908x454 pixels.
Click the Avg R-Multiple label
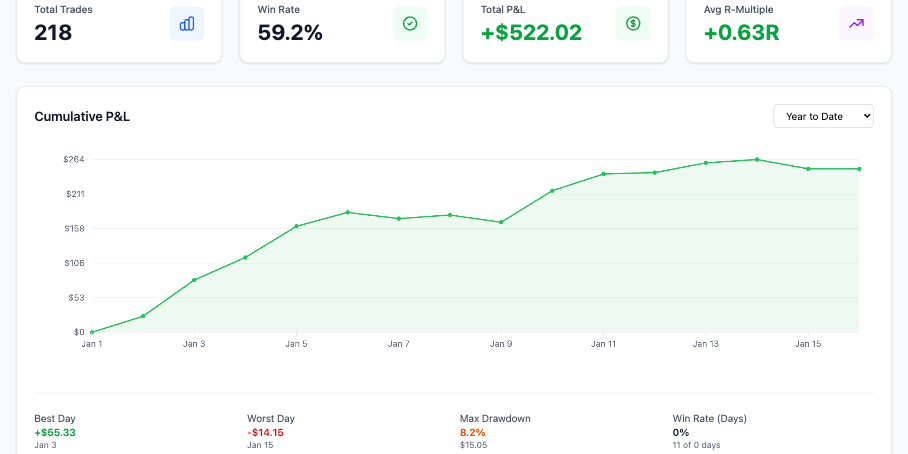[738, 9]
